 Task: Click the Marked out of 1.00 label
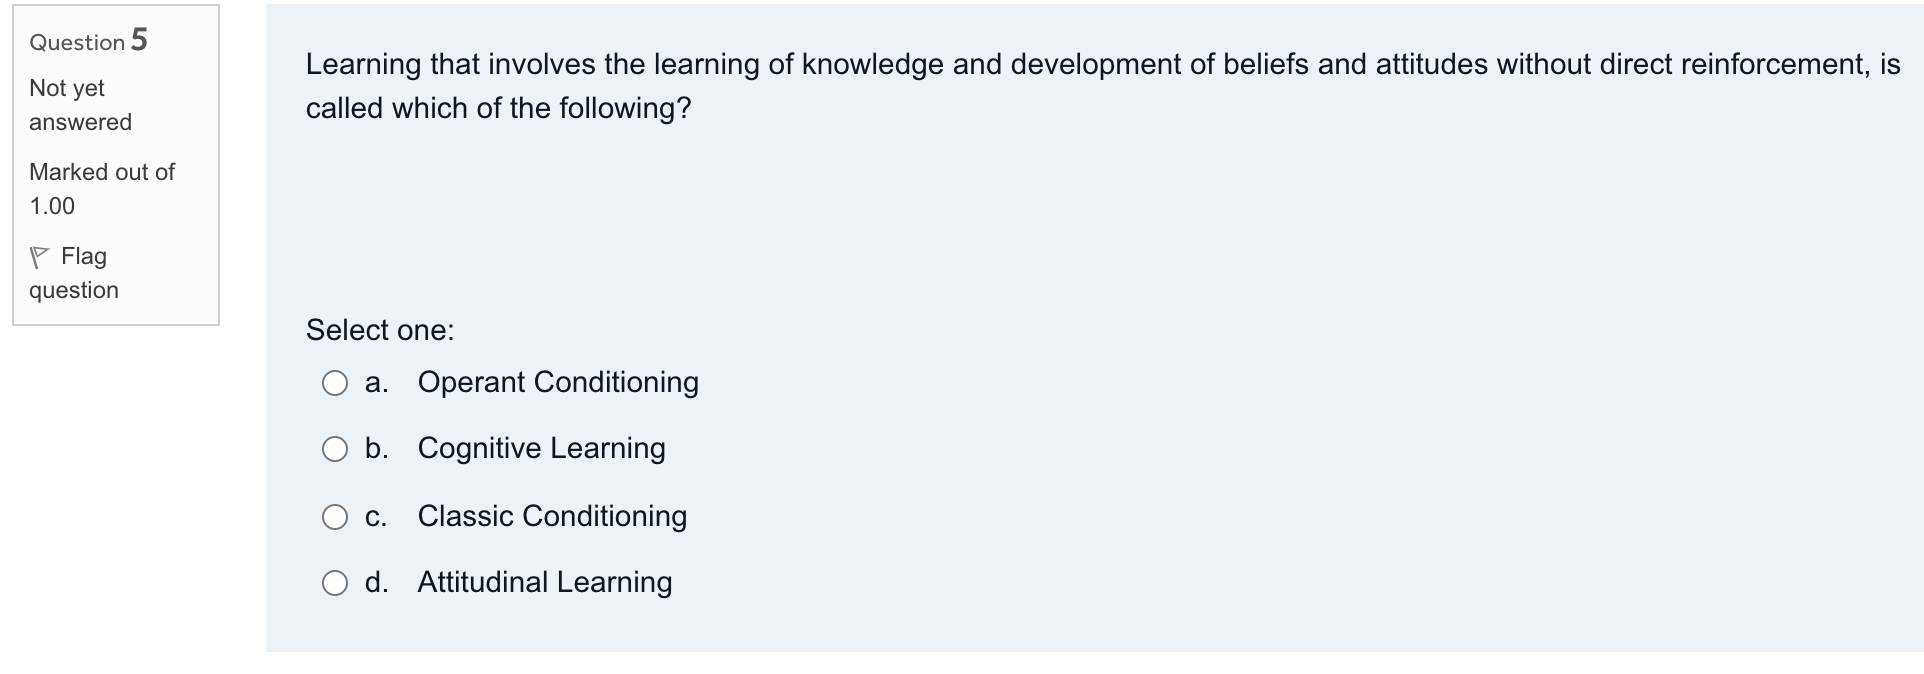tap(101, 188)
